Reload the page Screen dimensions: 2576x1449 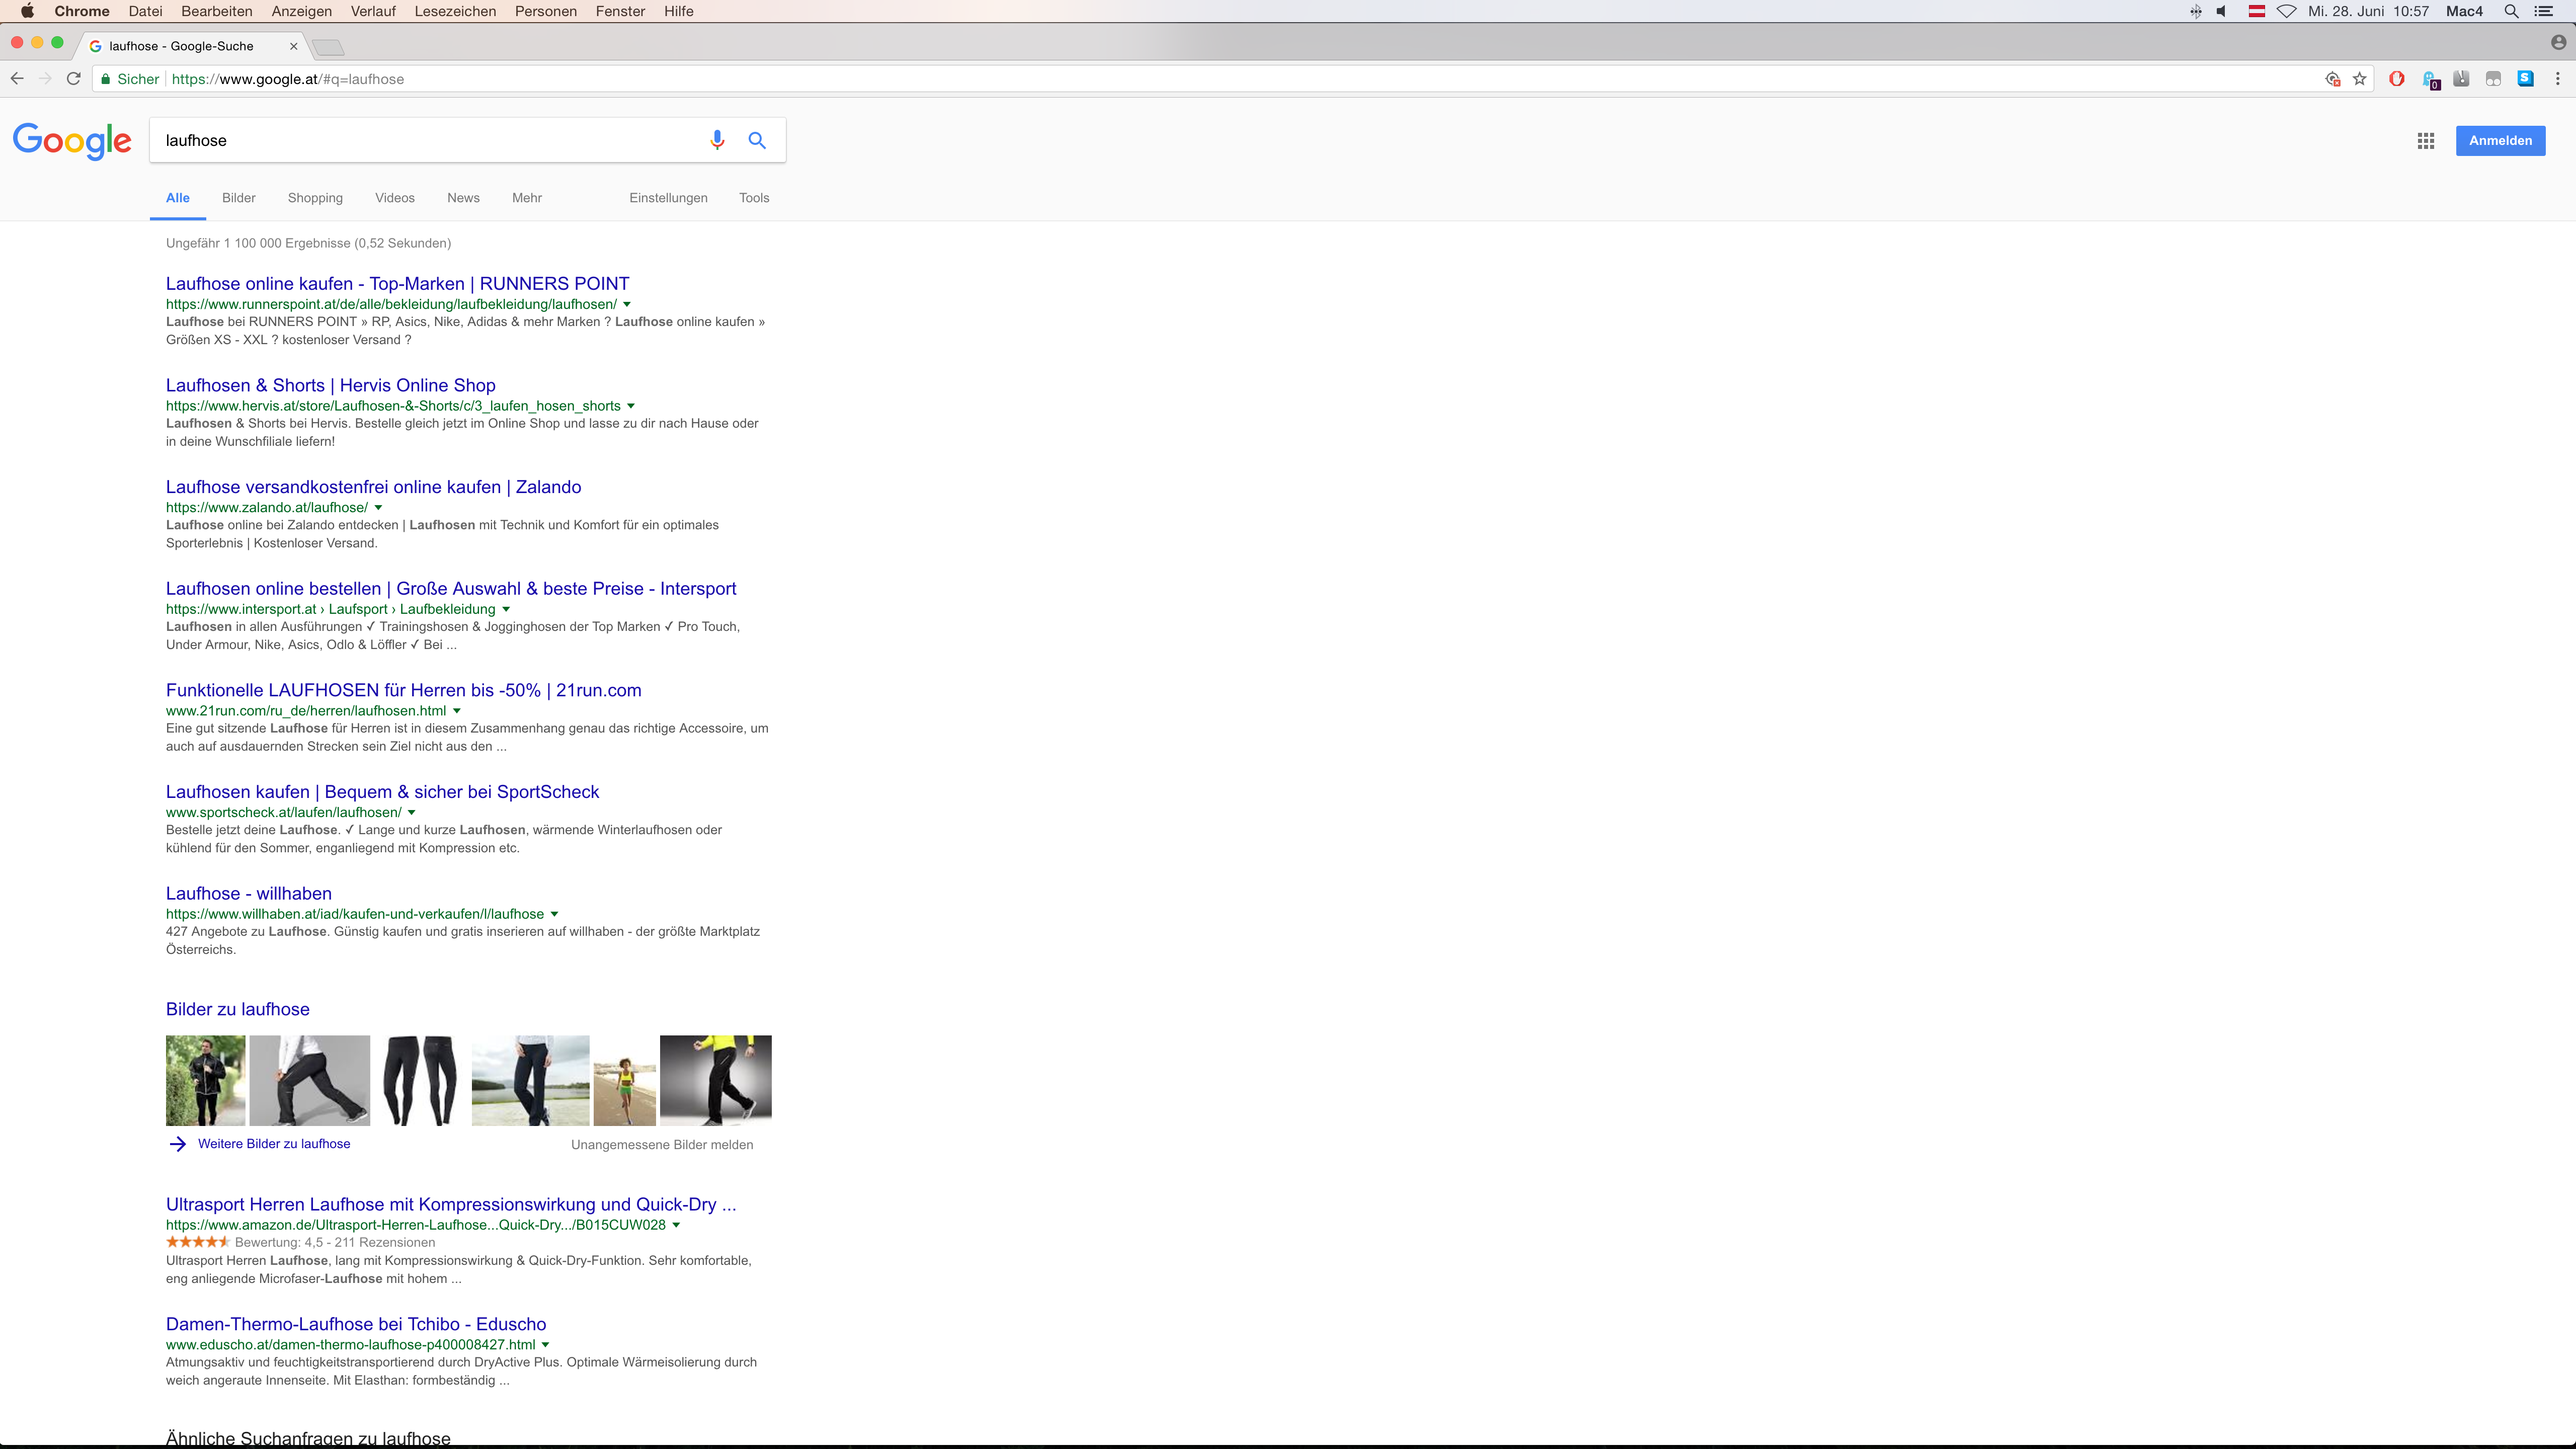coord(73,79)
